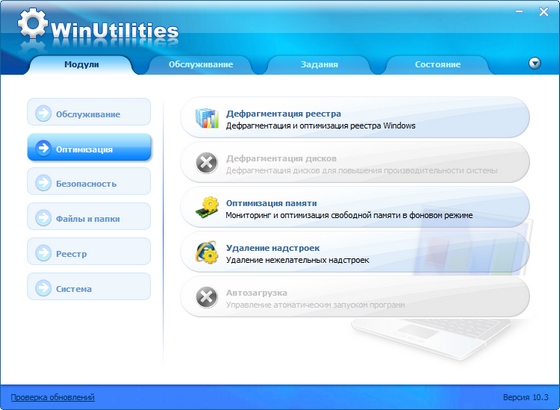560x410 pixels.
Task: Click the Версия 10.3 status text
Action: (x=525, y=397)
